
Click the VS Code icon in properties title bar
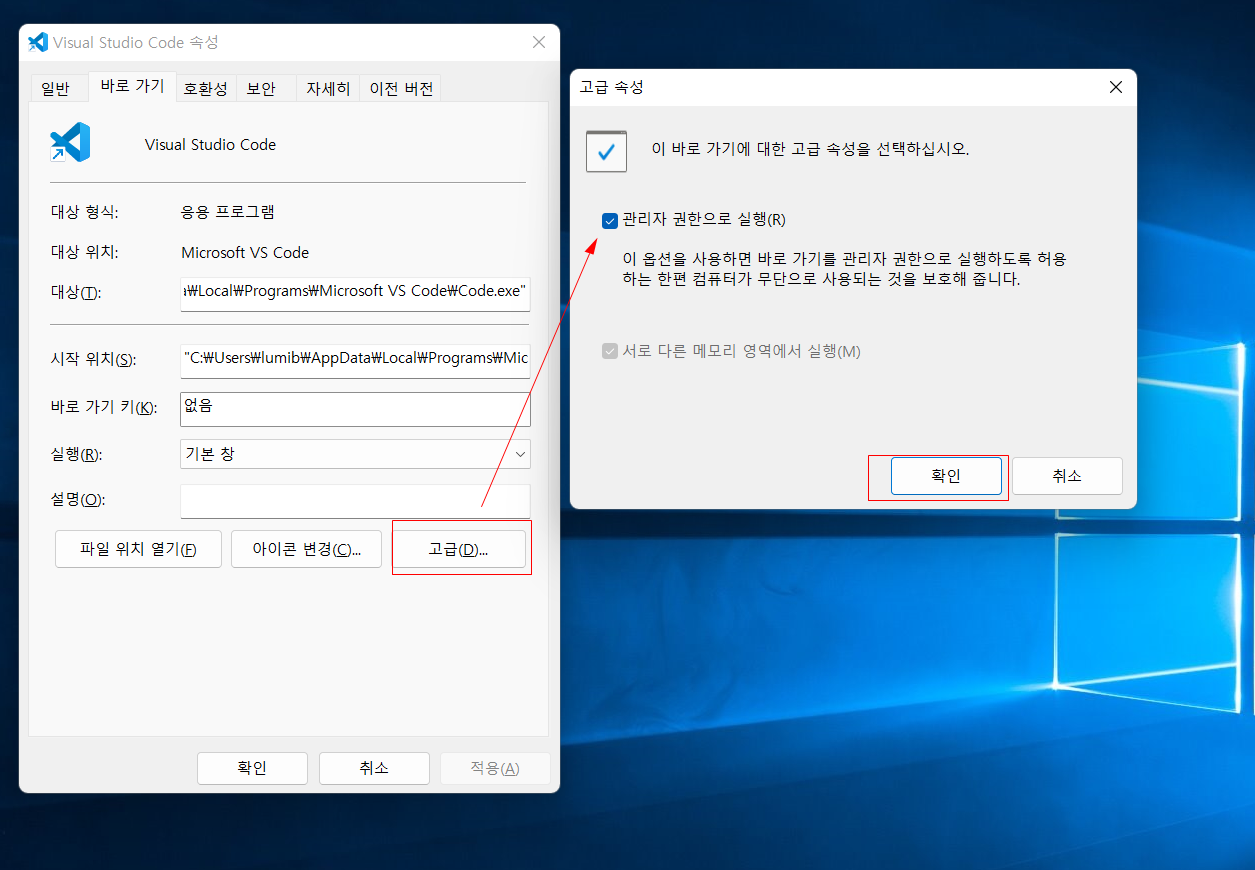coord(38,42)
